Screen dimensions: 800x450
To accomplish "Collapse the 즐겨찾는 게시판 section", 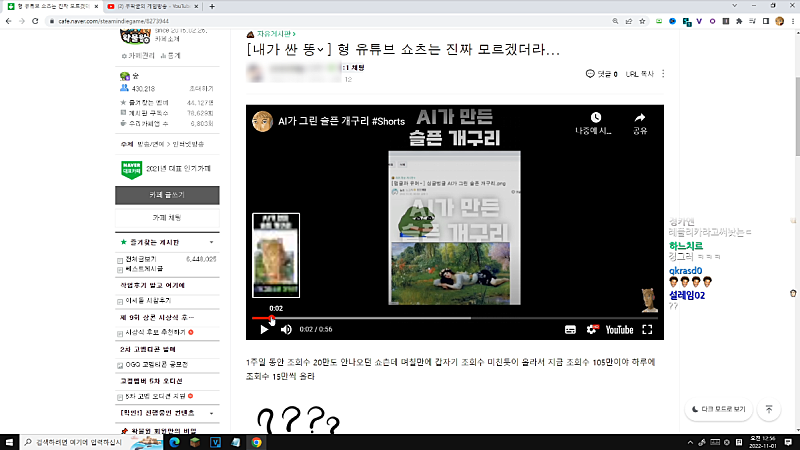I will (x=211, y=242).
